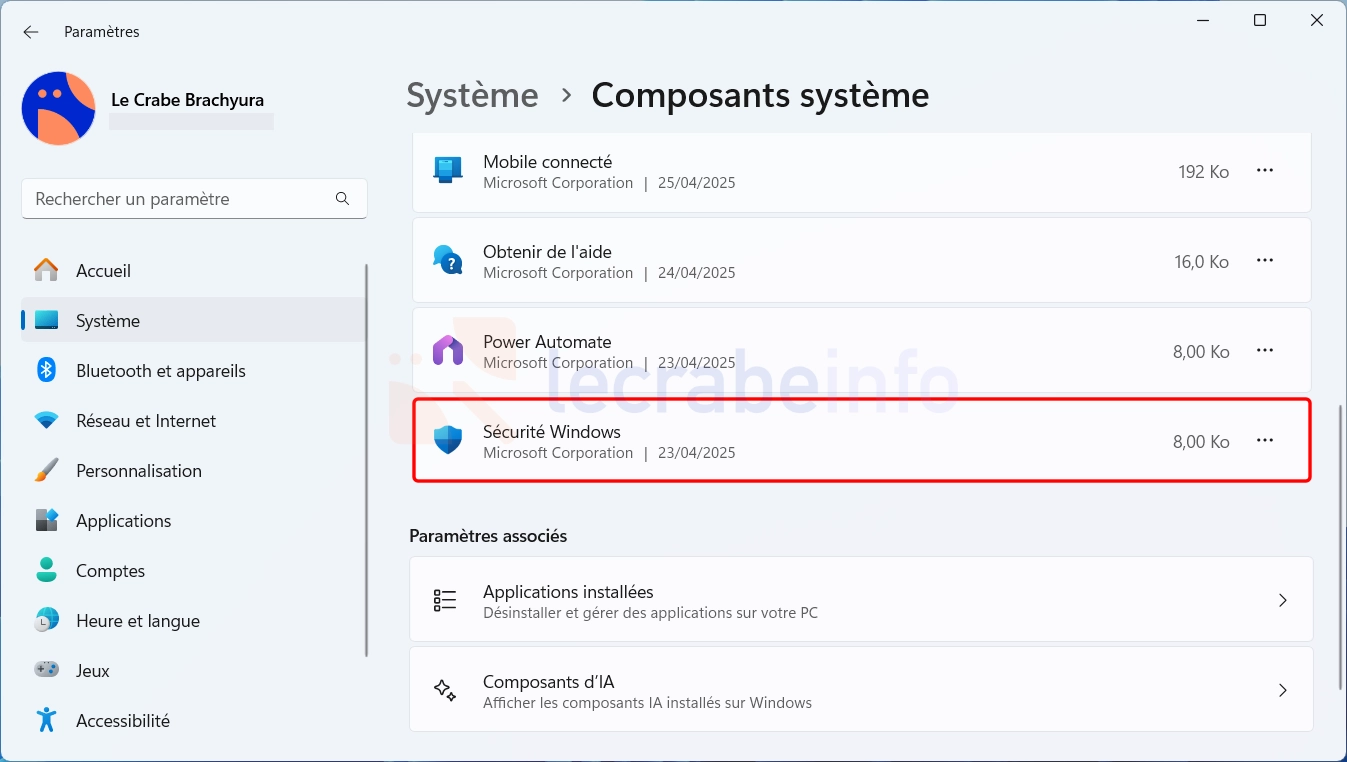The height and width of the screenshot is (762, 1347).
Task: Open more options for Mobile connecté
Action: coord(1264,171)
